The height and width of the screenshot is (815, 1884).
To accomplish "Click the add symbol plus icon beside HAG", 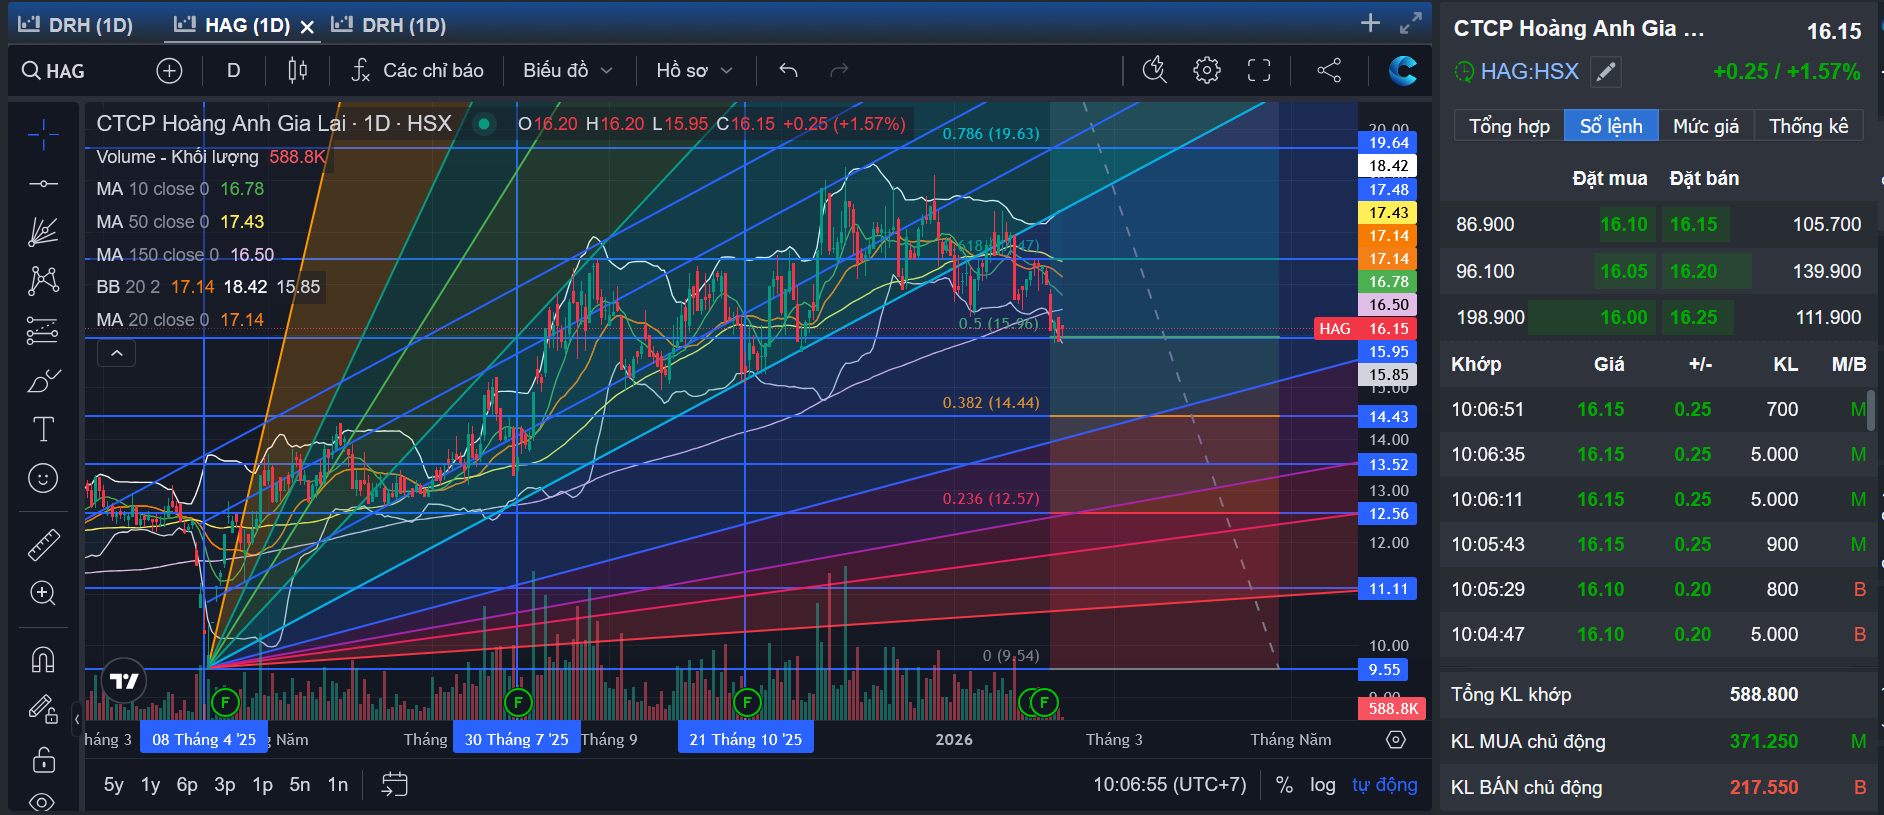I will 169,71.
